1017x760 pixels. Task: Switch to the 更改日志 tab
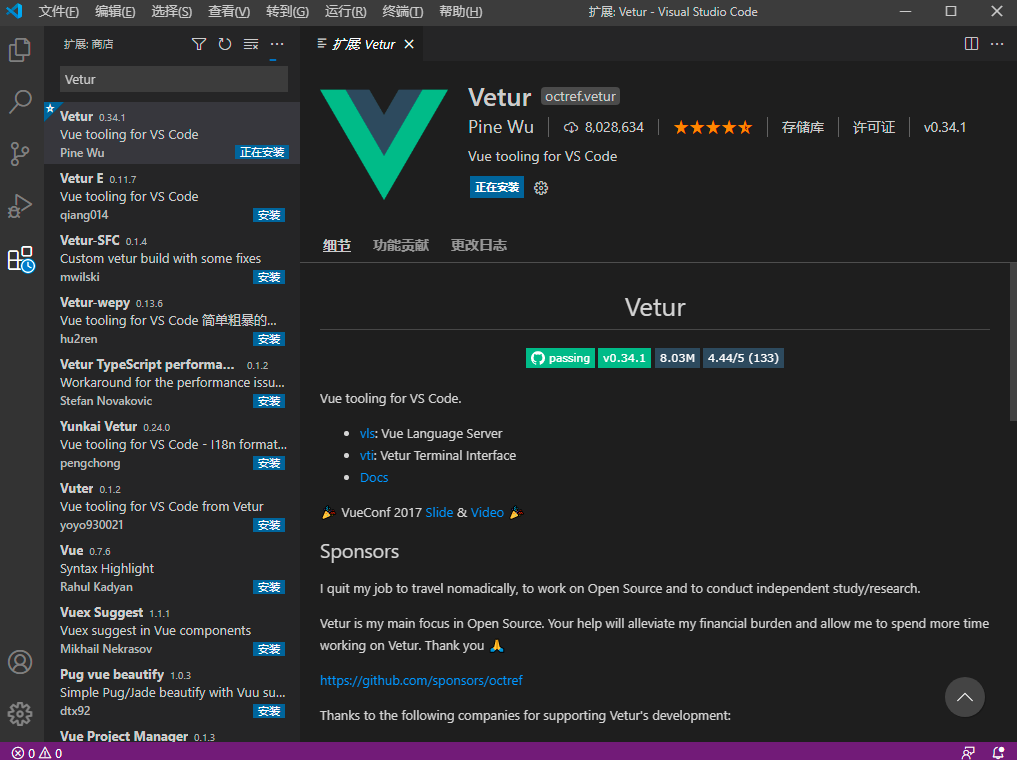click(x=479, y=245)
